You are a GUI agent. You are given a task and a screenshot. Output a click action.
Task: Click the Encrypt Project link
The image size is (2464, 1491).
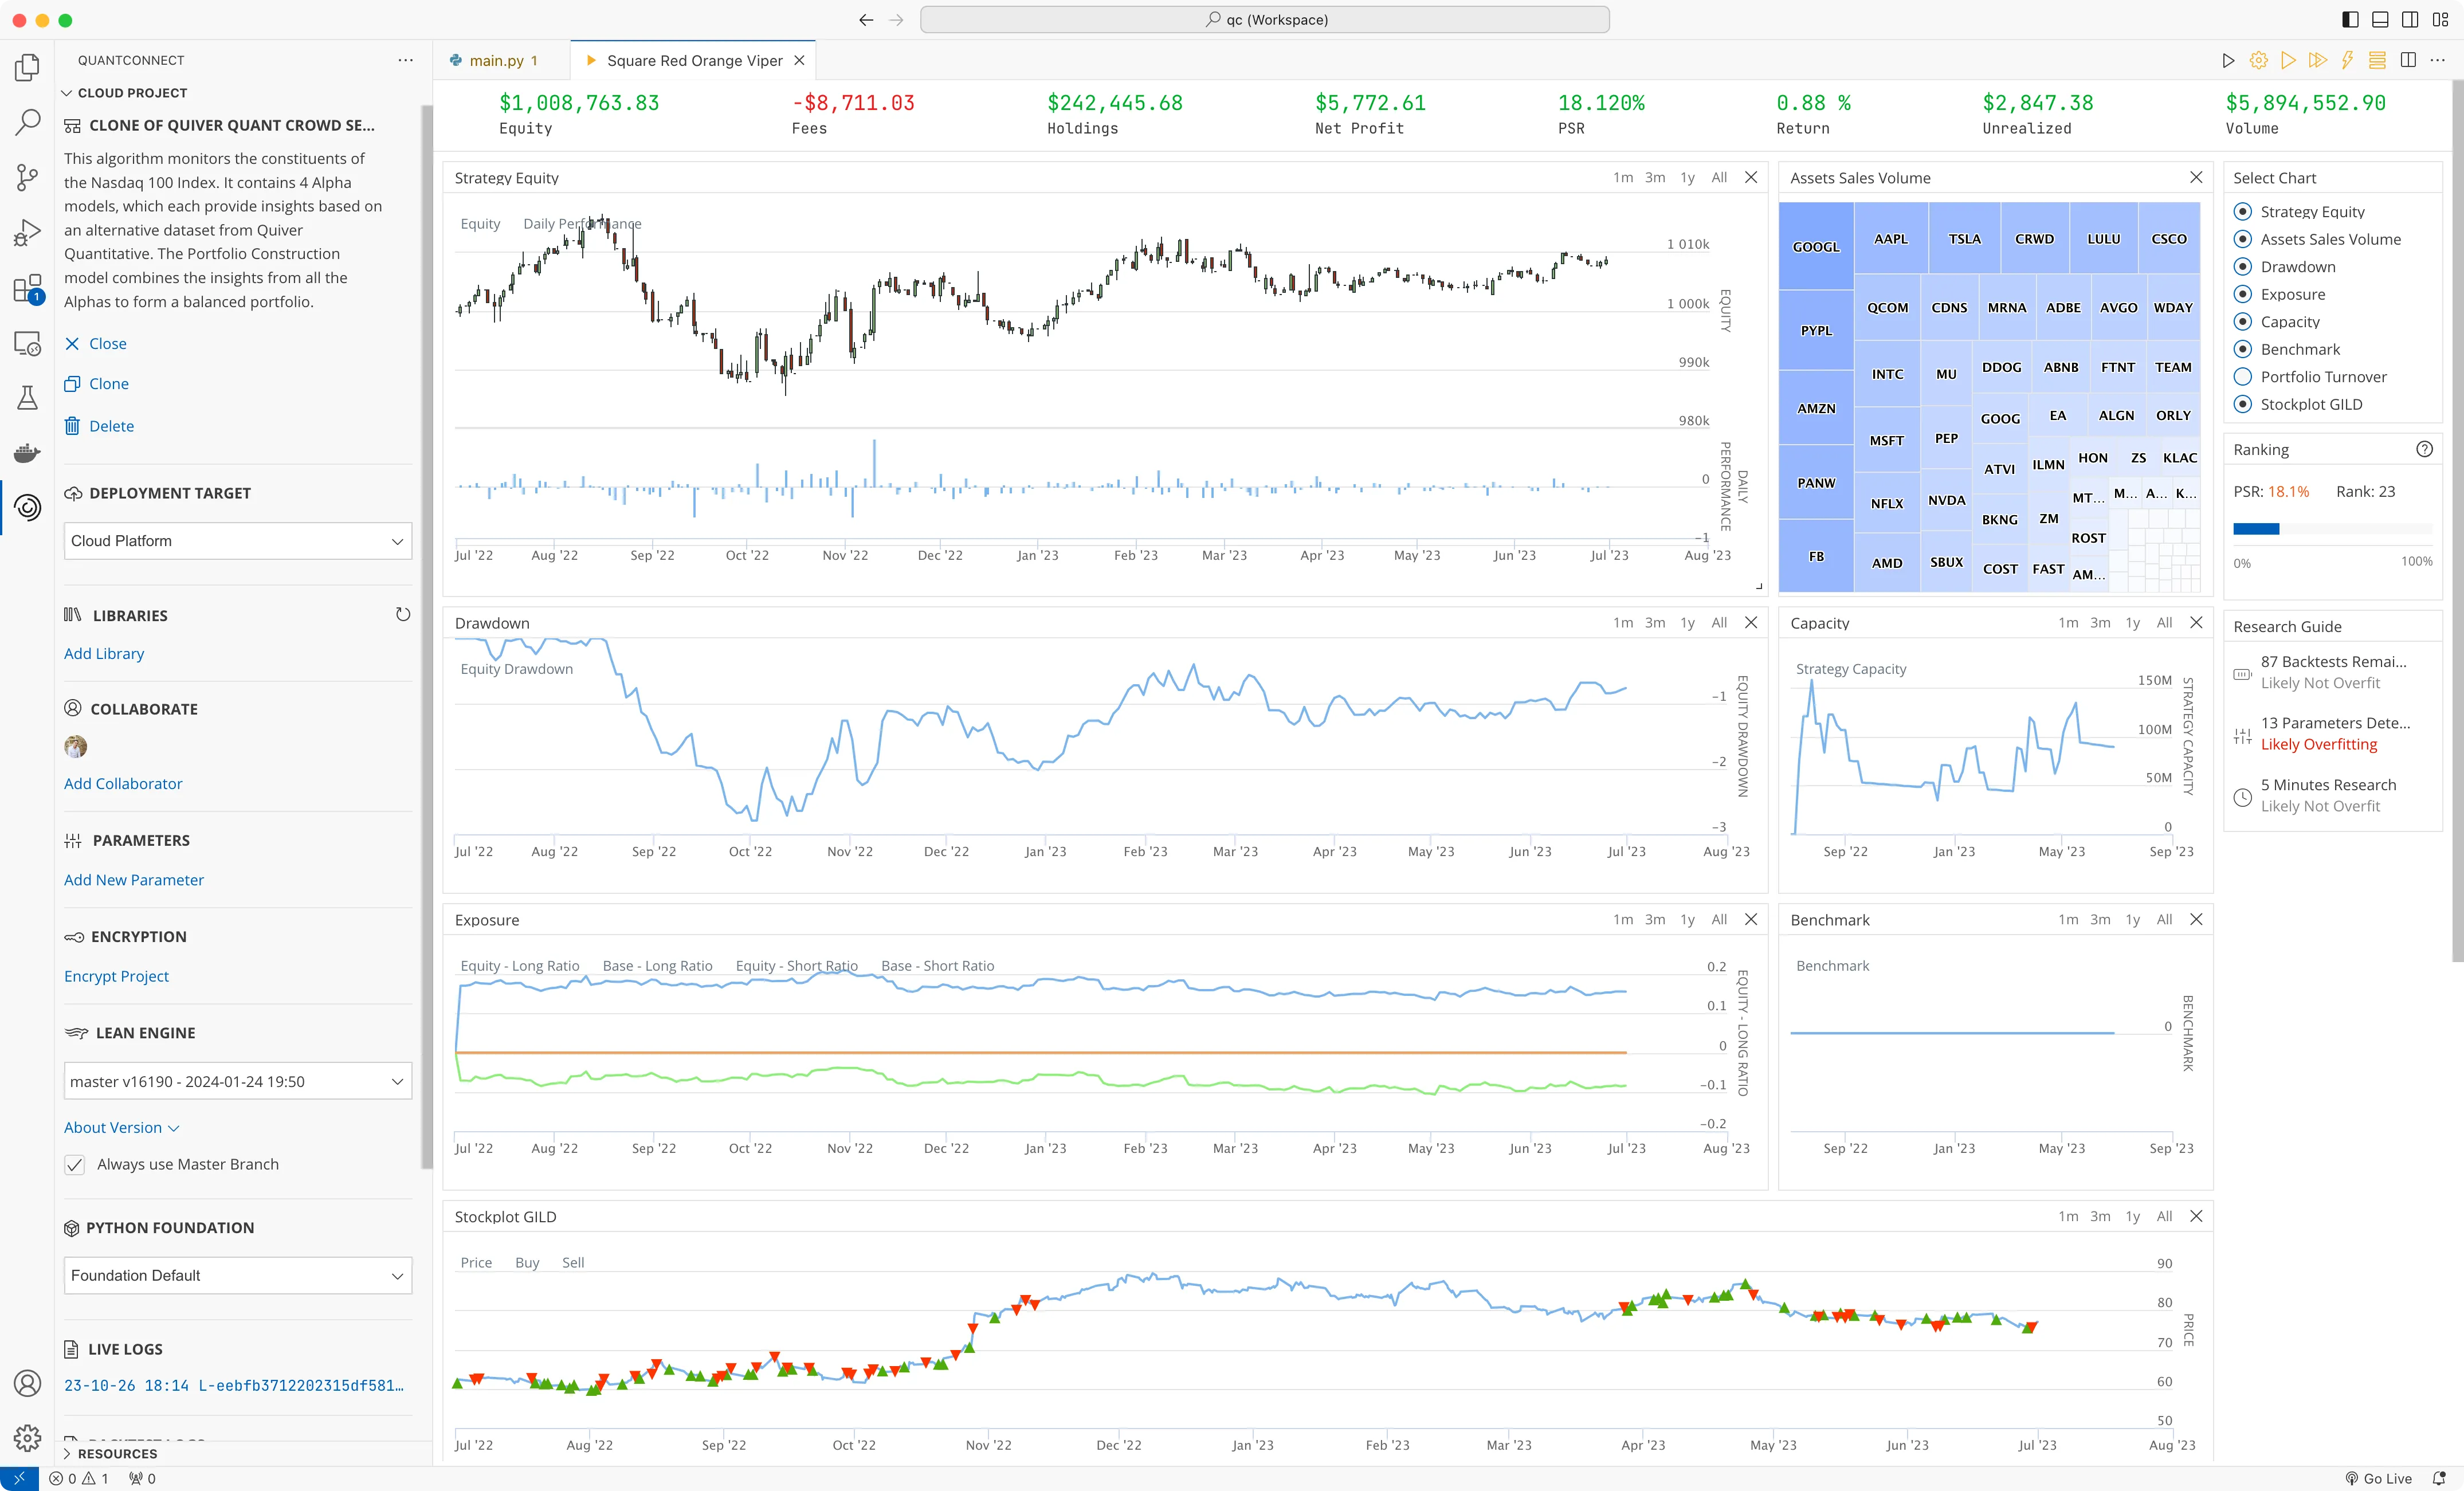[x=116, y=977]
